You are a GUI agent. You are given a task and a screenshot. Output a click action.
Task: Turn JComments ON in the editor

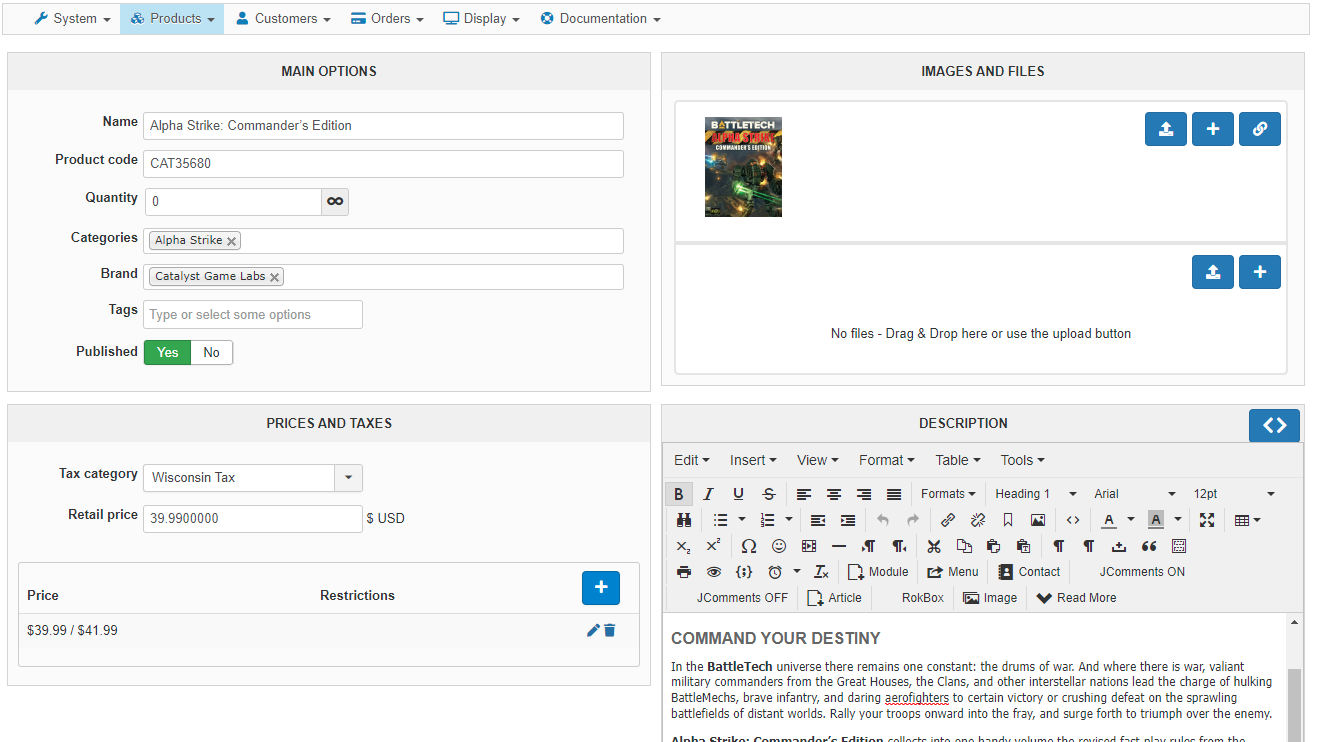pyautogui.click(x=1142, y=572)
